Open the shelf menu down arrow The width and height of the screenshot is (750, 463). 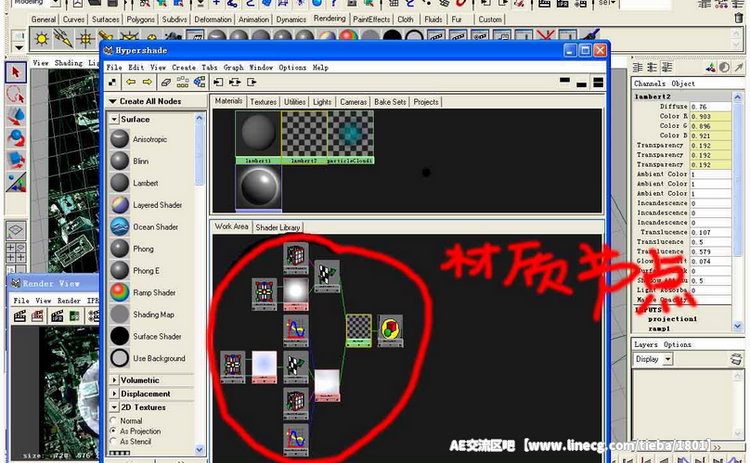click(x=19, y=47)
